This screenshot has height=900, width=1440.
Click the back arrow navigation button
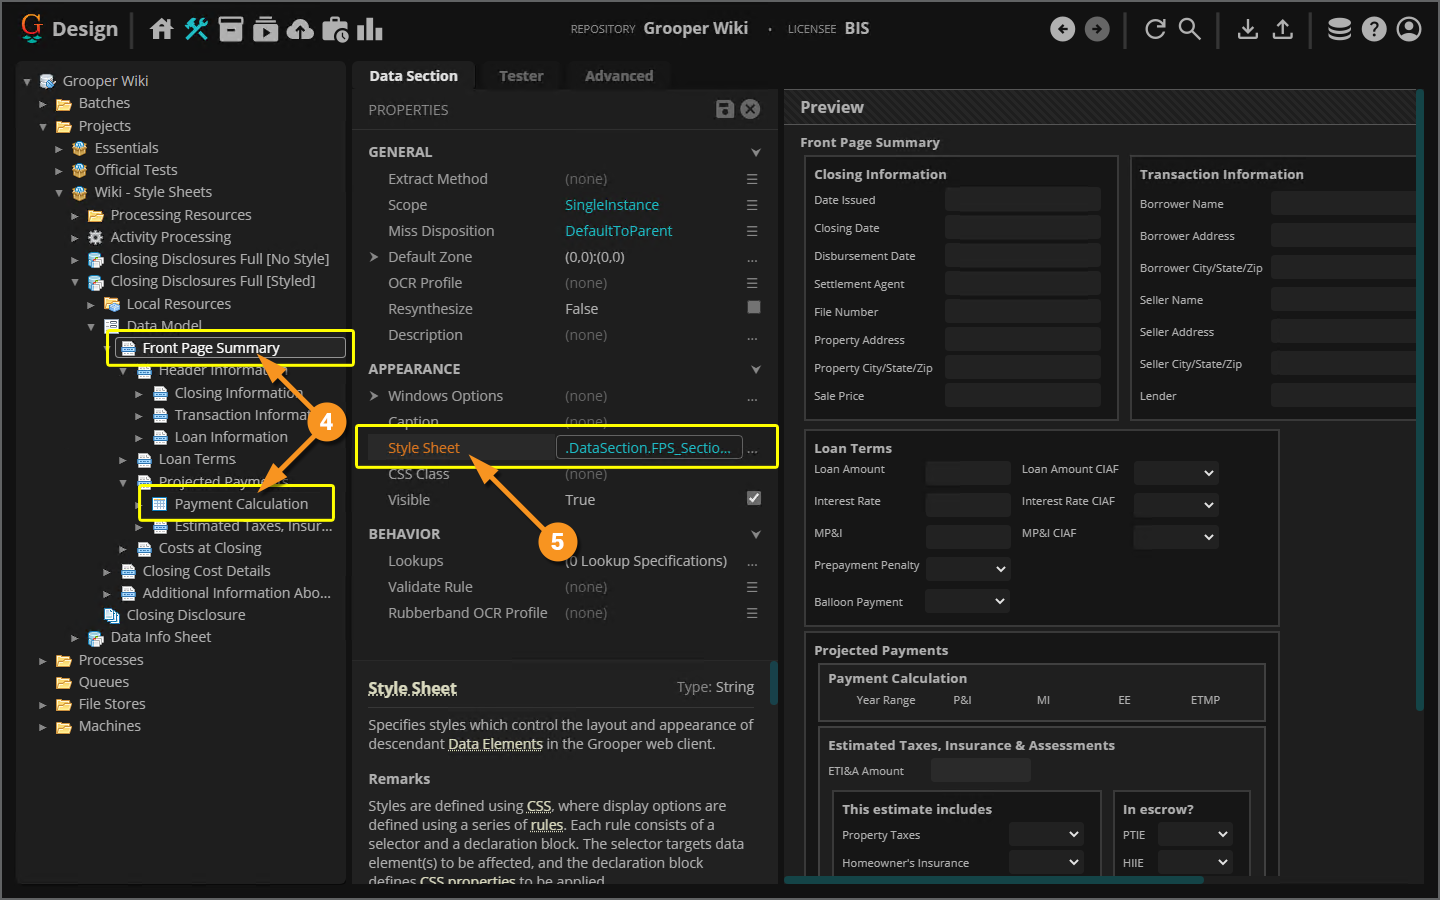[x=1062, y=29]
